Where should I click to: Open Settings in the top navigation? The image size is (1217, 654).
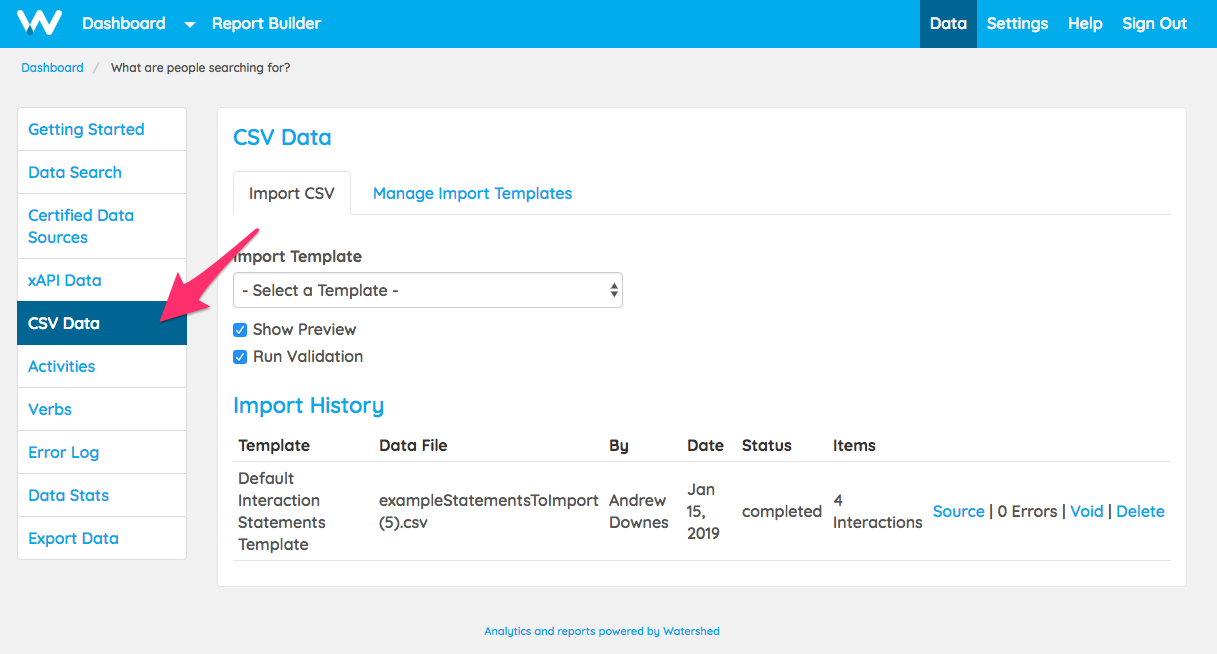1017,24
